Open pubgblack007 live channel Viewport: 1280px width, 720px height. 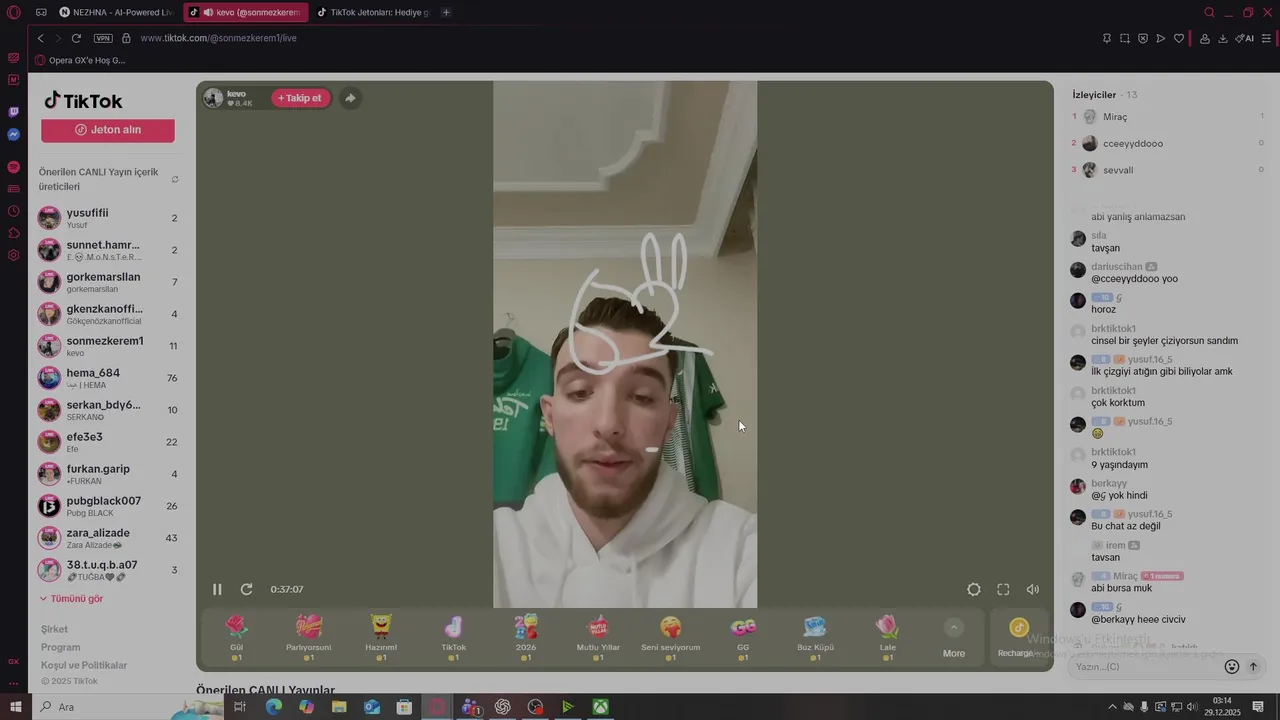pyautogui.click(x=108, y=506)
